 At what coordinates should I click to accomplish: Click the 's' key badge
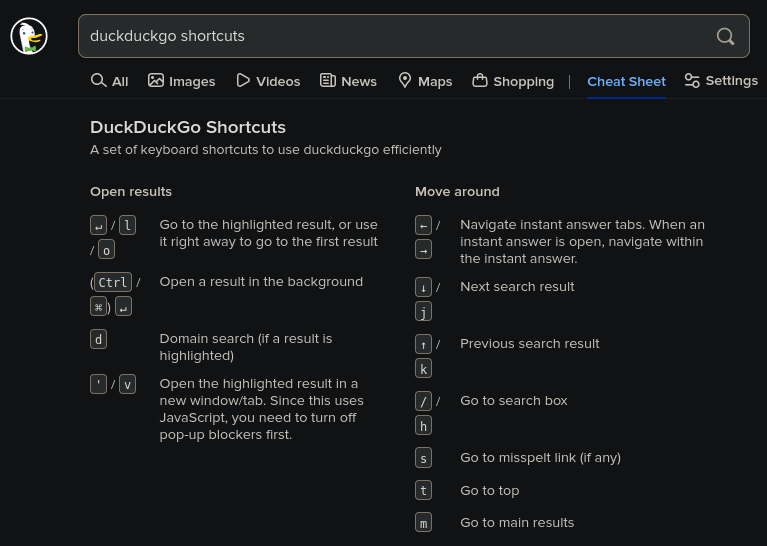pos(424,458)
